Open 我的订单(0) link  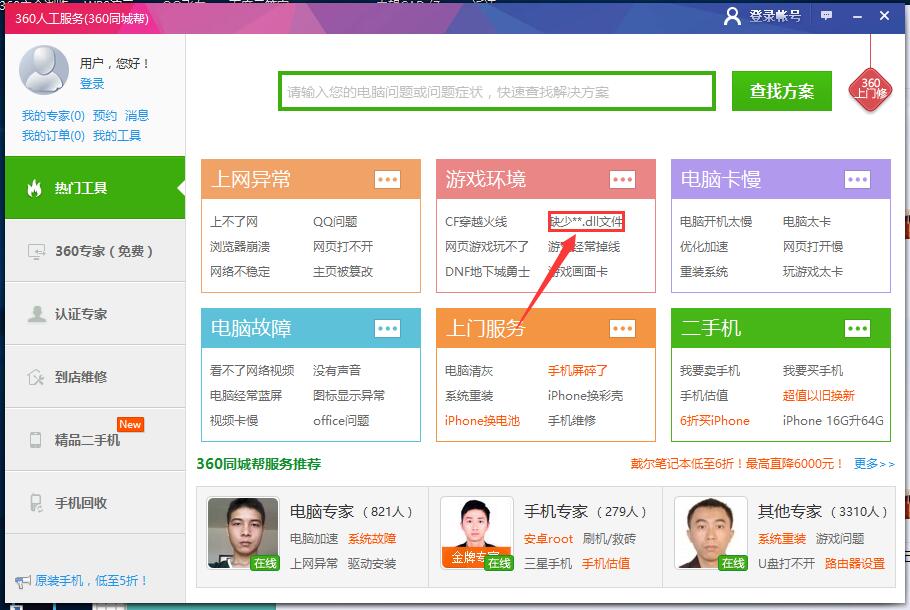pyautogui.click(x=53, y=136)
